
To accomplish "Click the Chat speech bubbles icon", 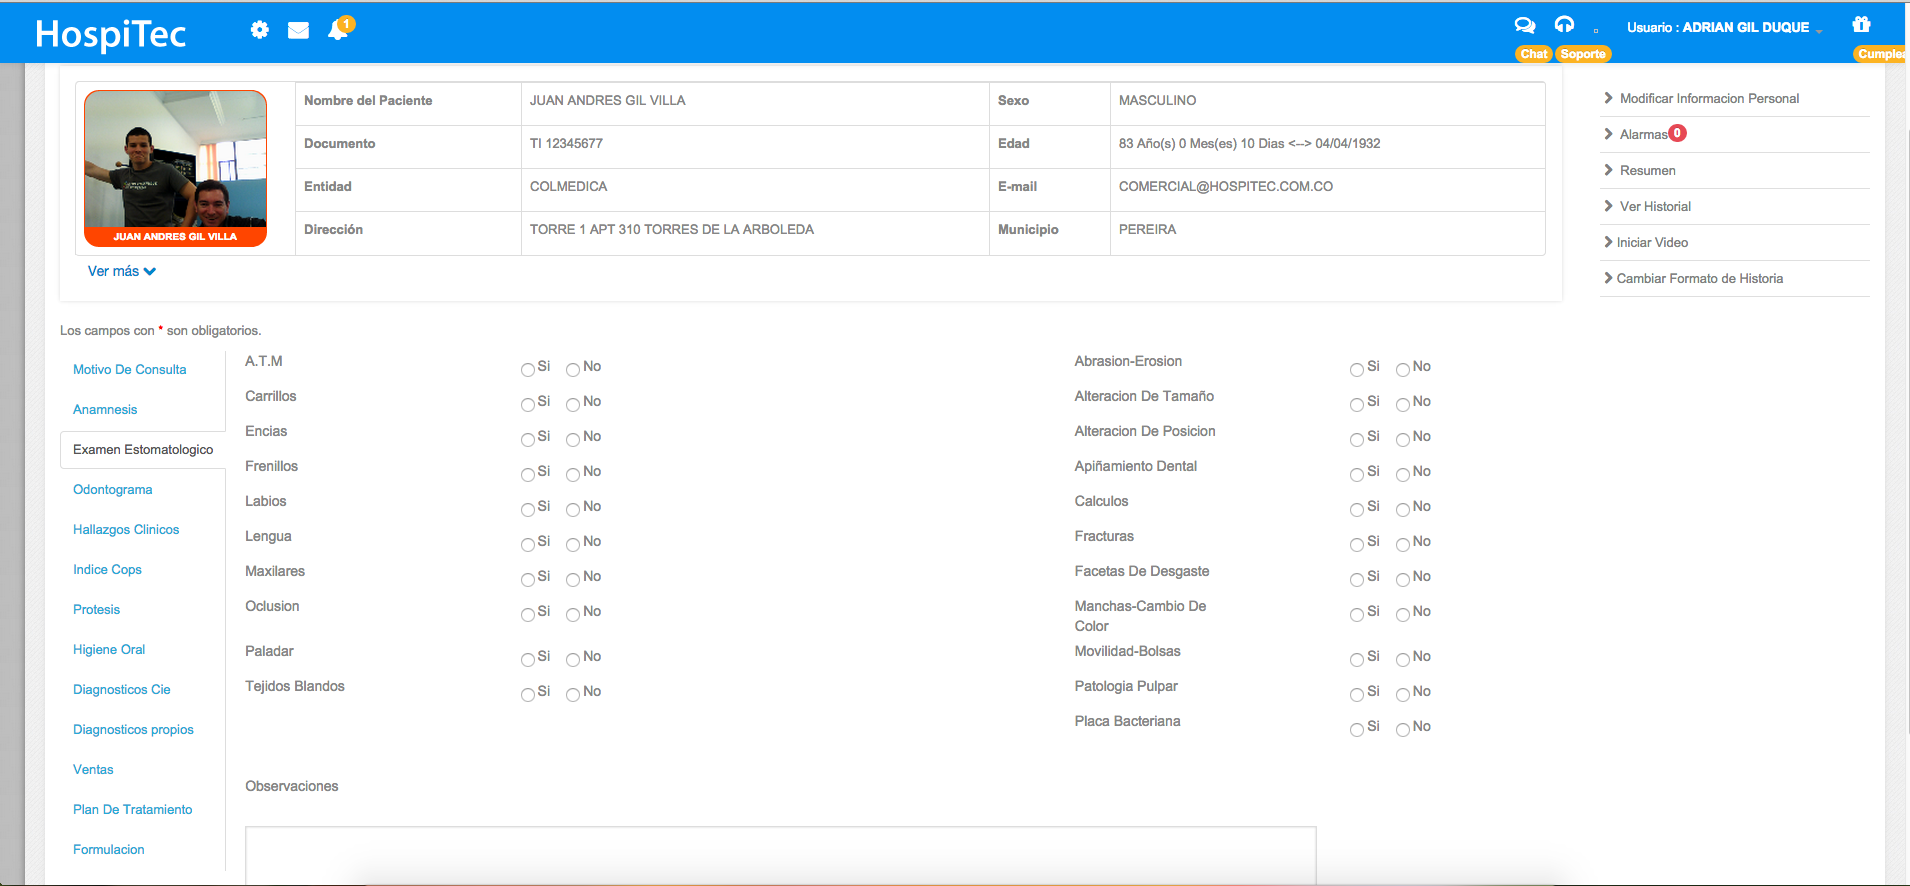I will [x=1525, y=25].
